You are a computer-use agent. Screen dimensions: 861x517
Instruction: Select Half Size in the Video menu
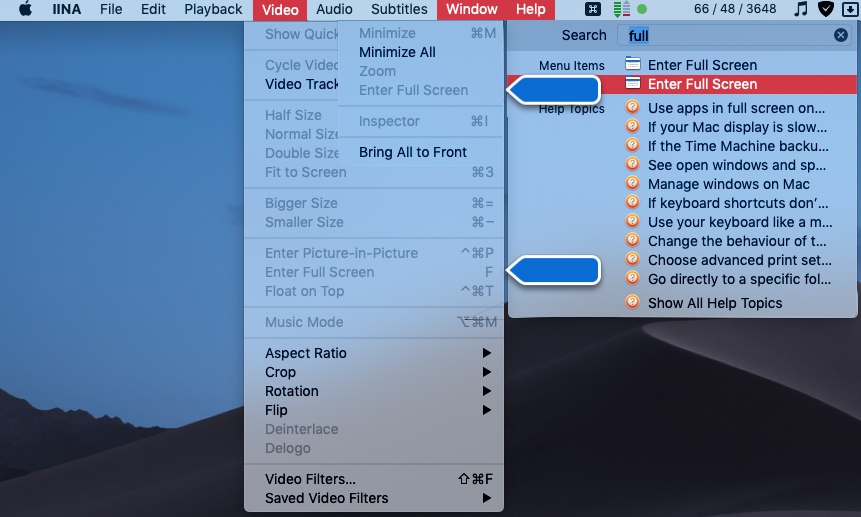292,115
